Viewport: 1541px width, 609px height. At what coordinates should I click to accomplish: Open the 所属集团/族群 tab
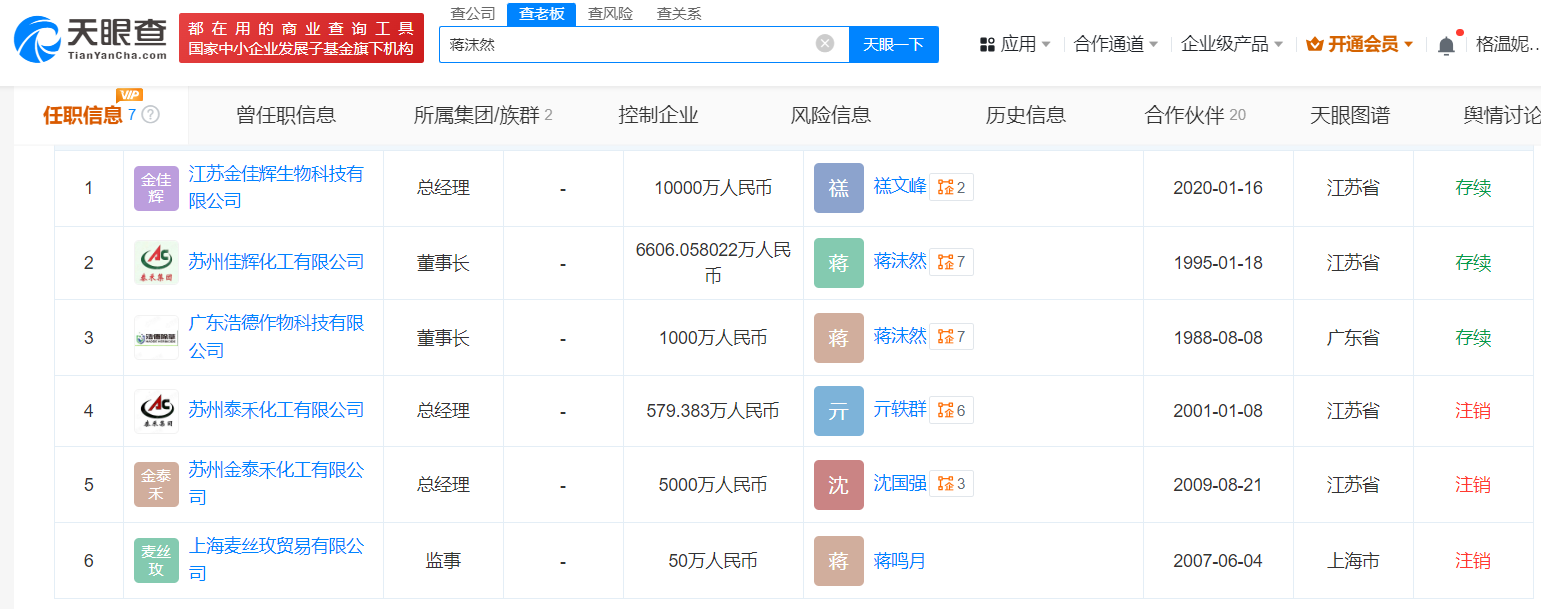click(483, 115)
